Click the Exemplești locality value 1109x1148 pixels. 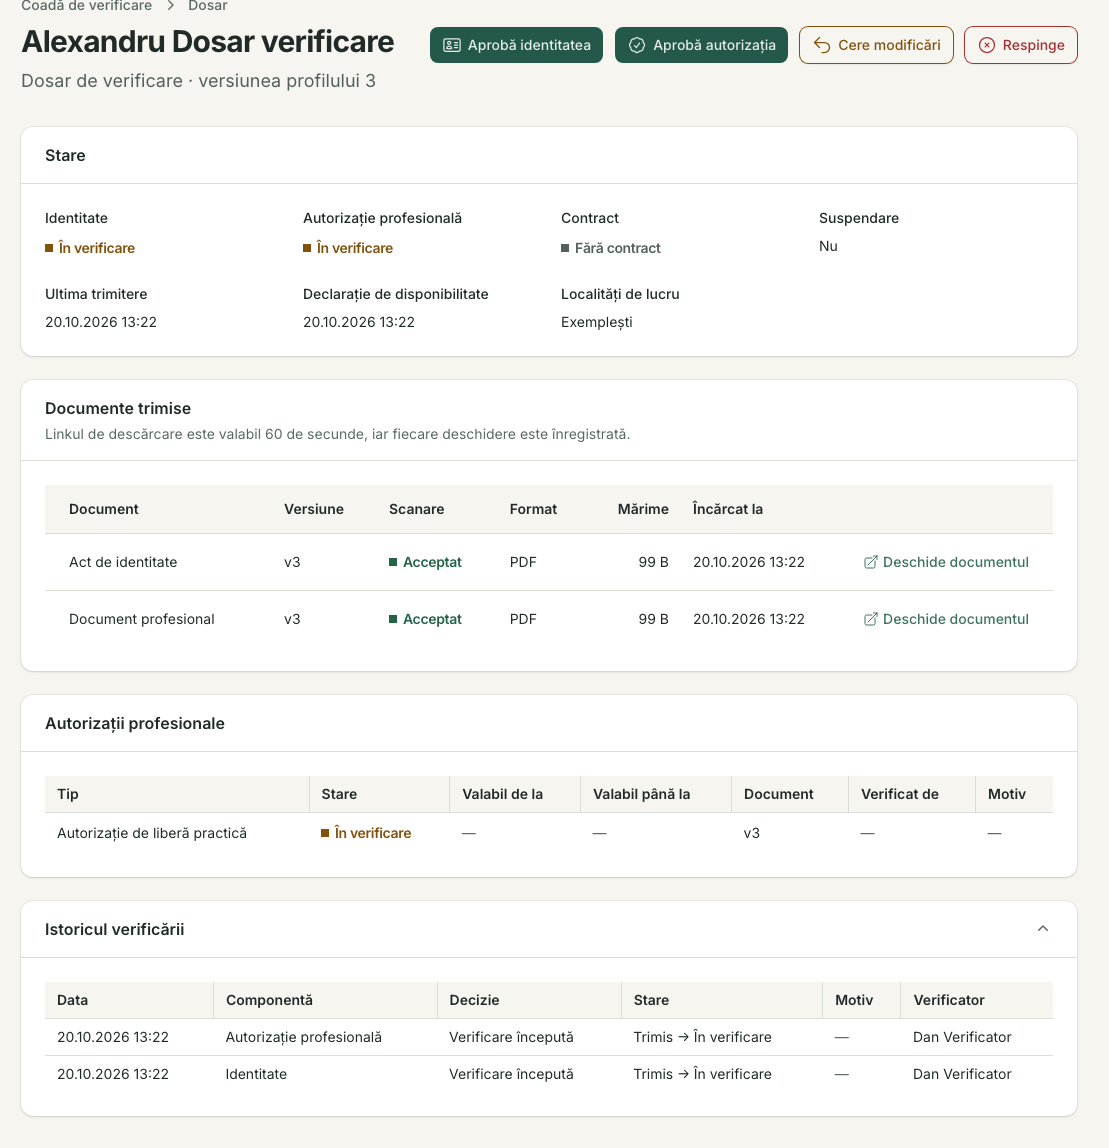[597, 322]
